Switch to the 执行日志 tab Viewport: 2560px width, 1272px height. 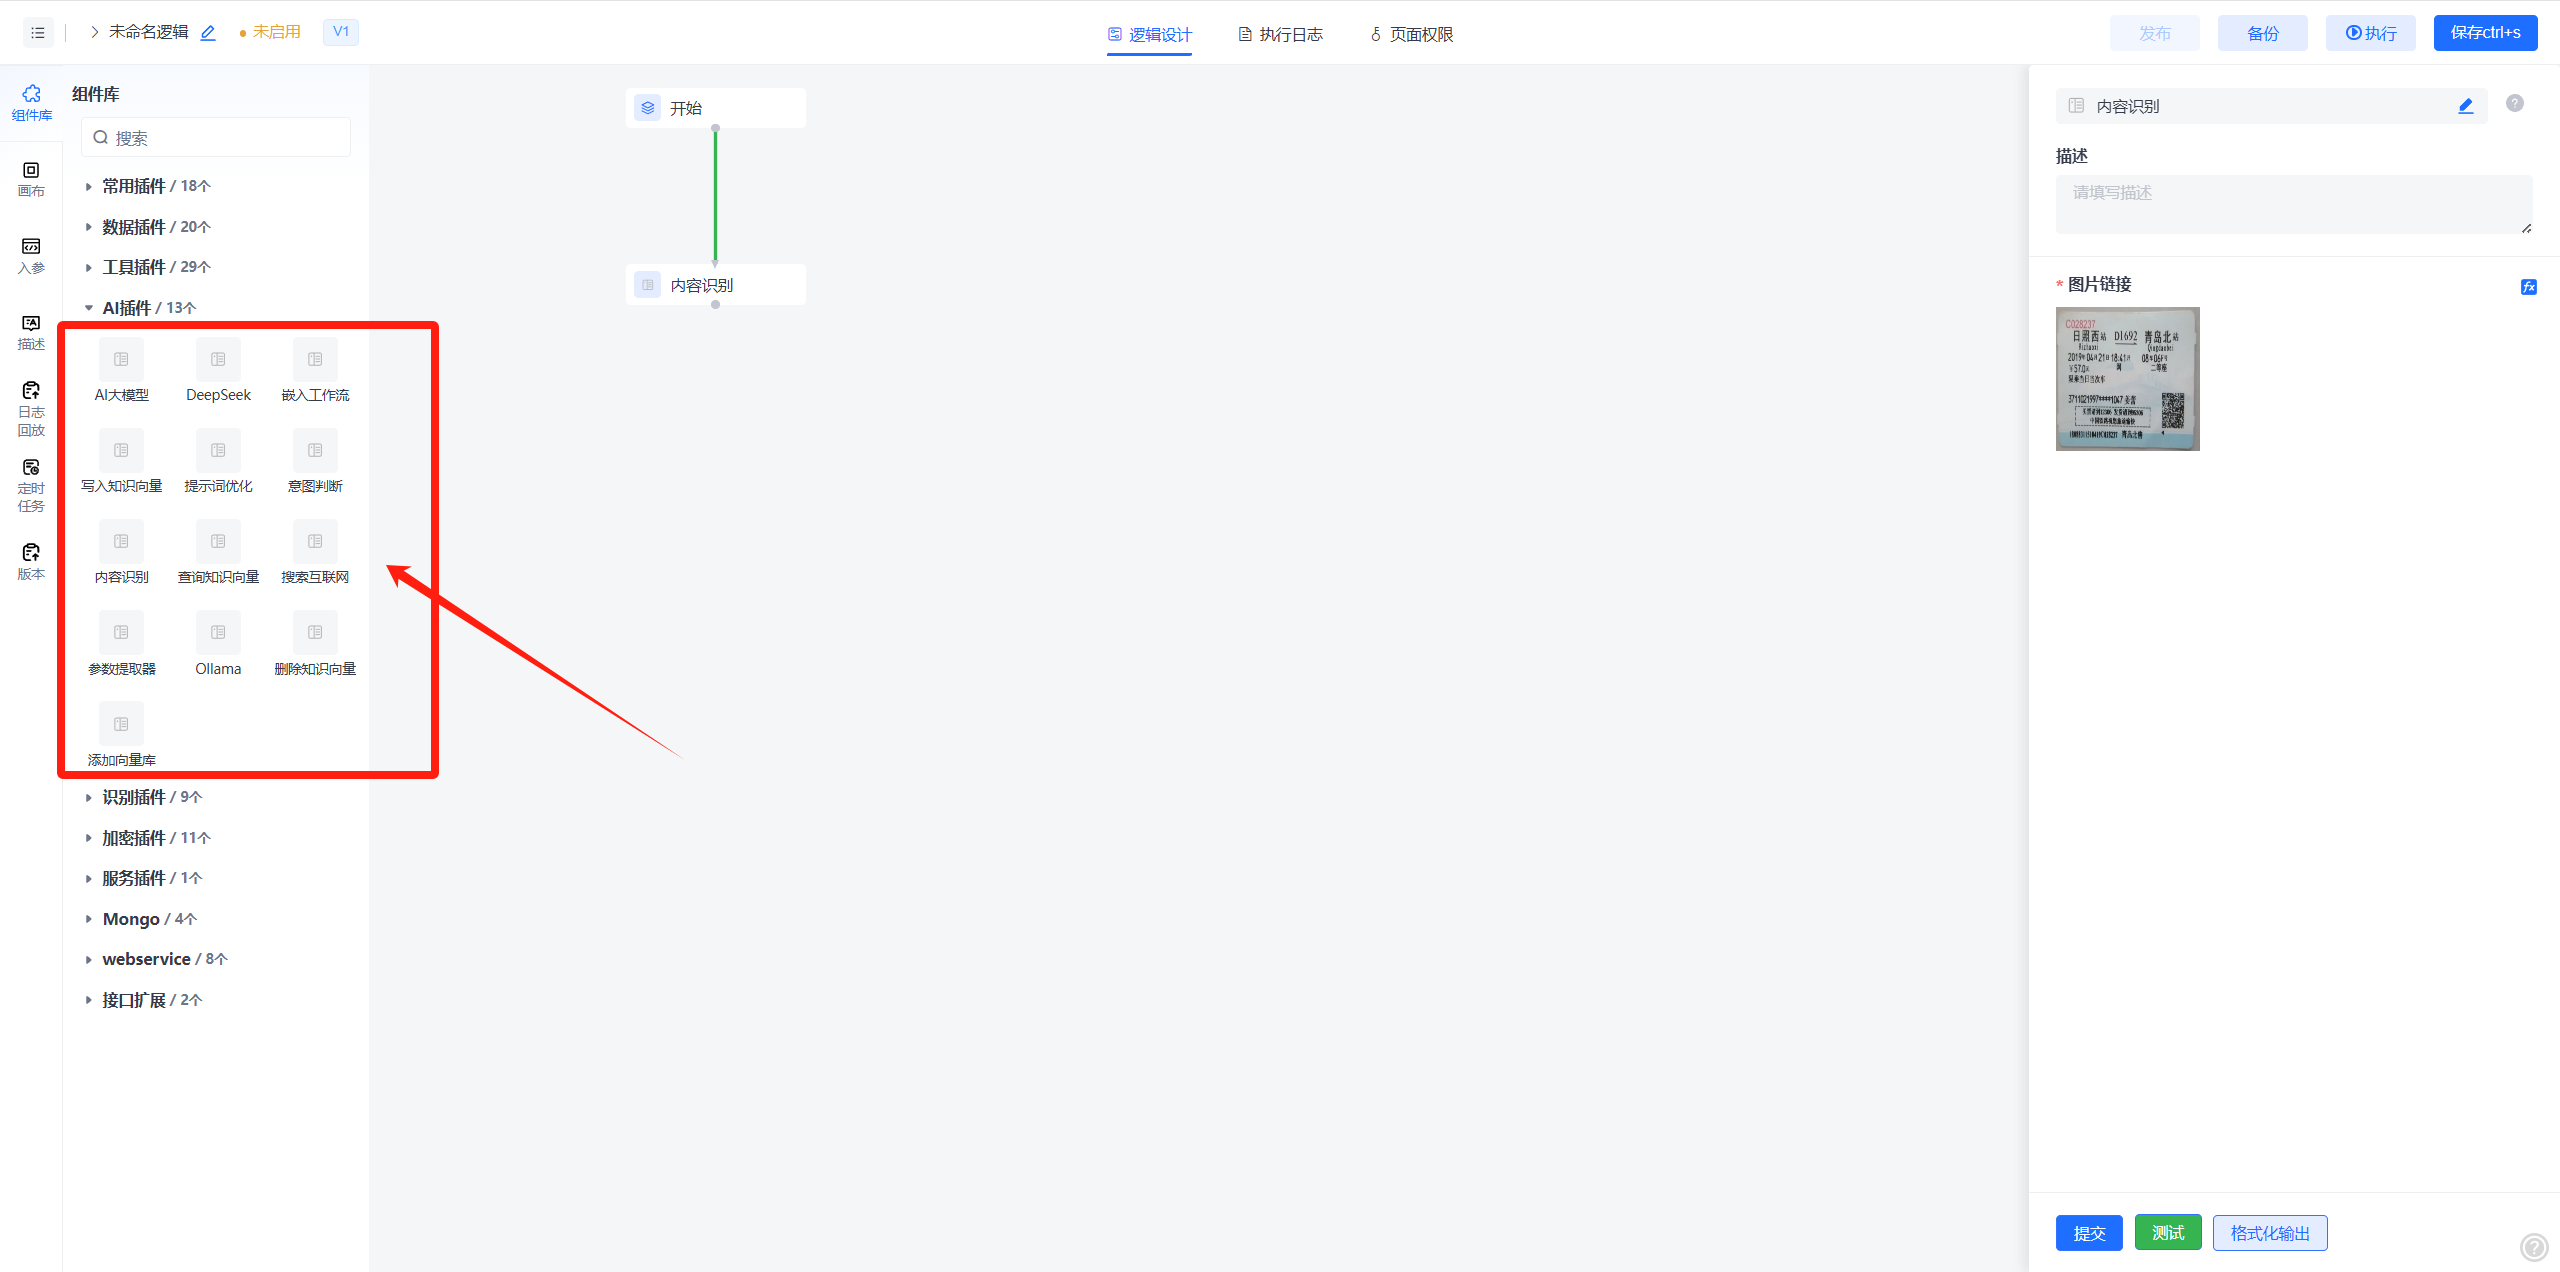(1281, 35)
